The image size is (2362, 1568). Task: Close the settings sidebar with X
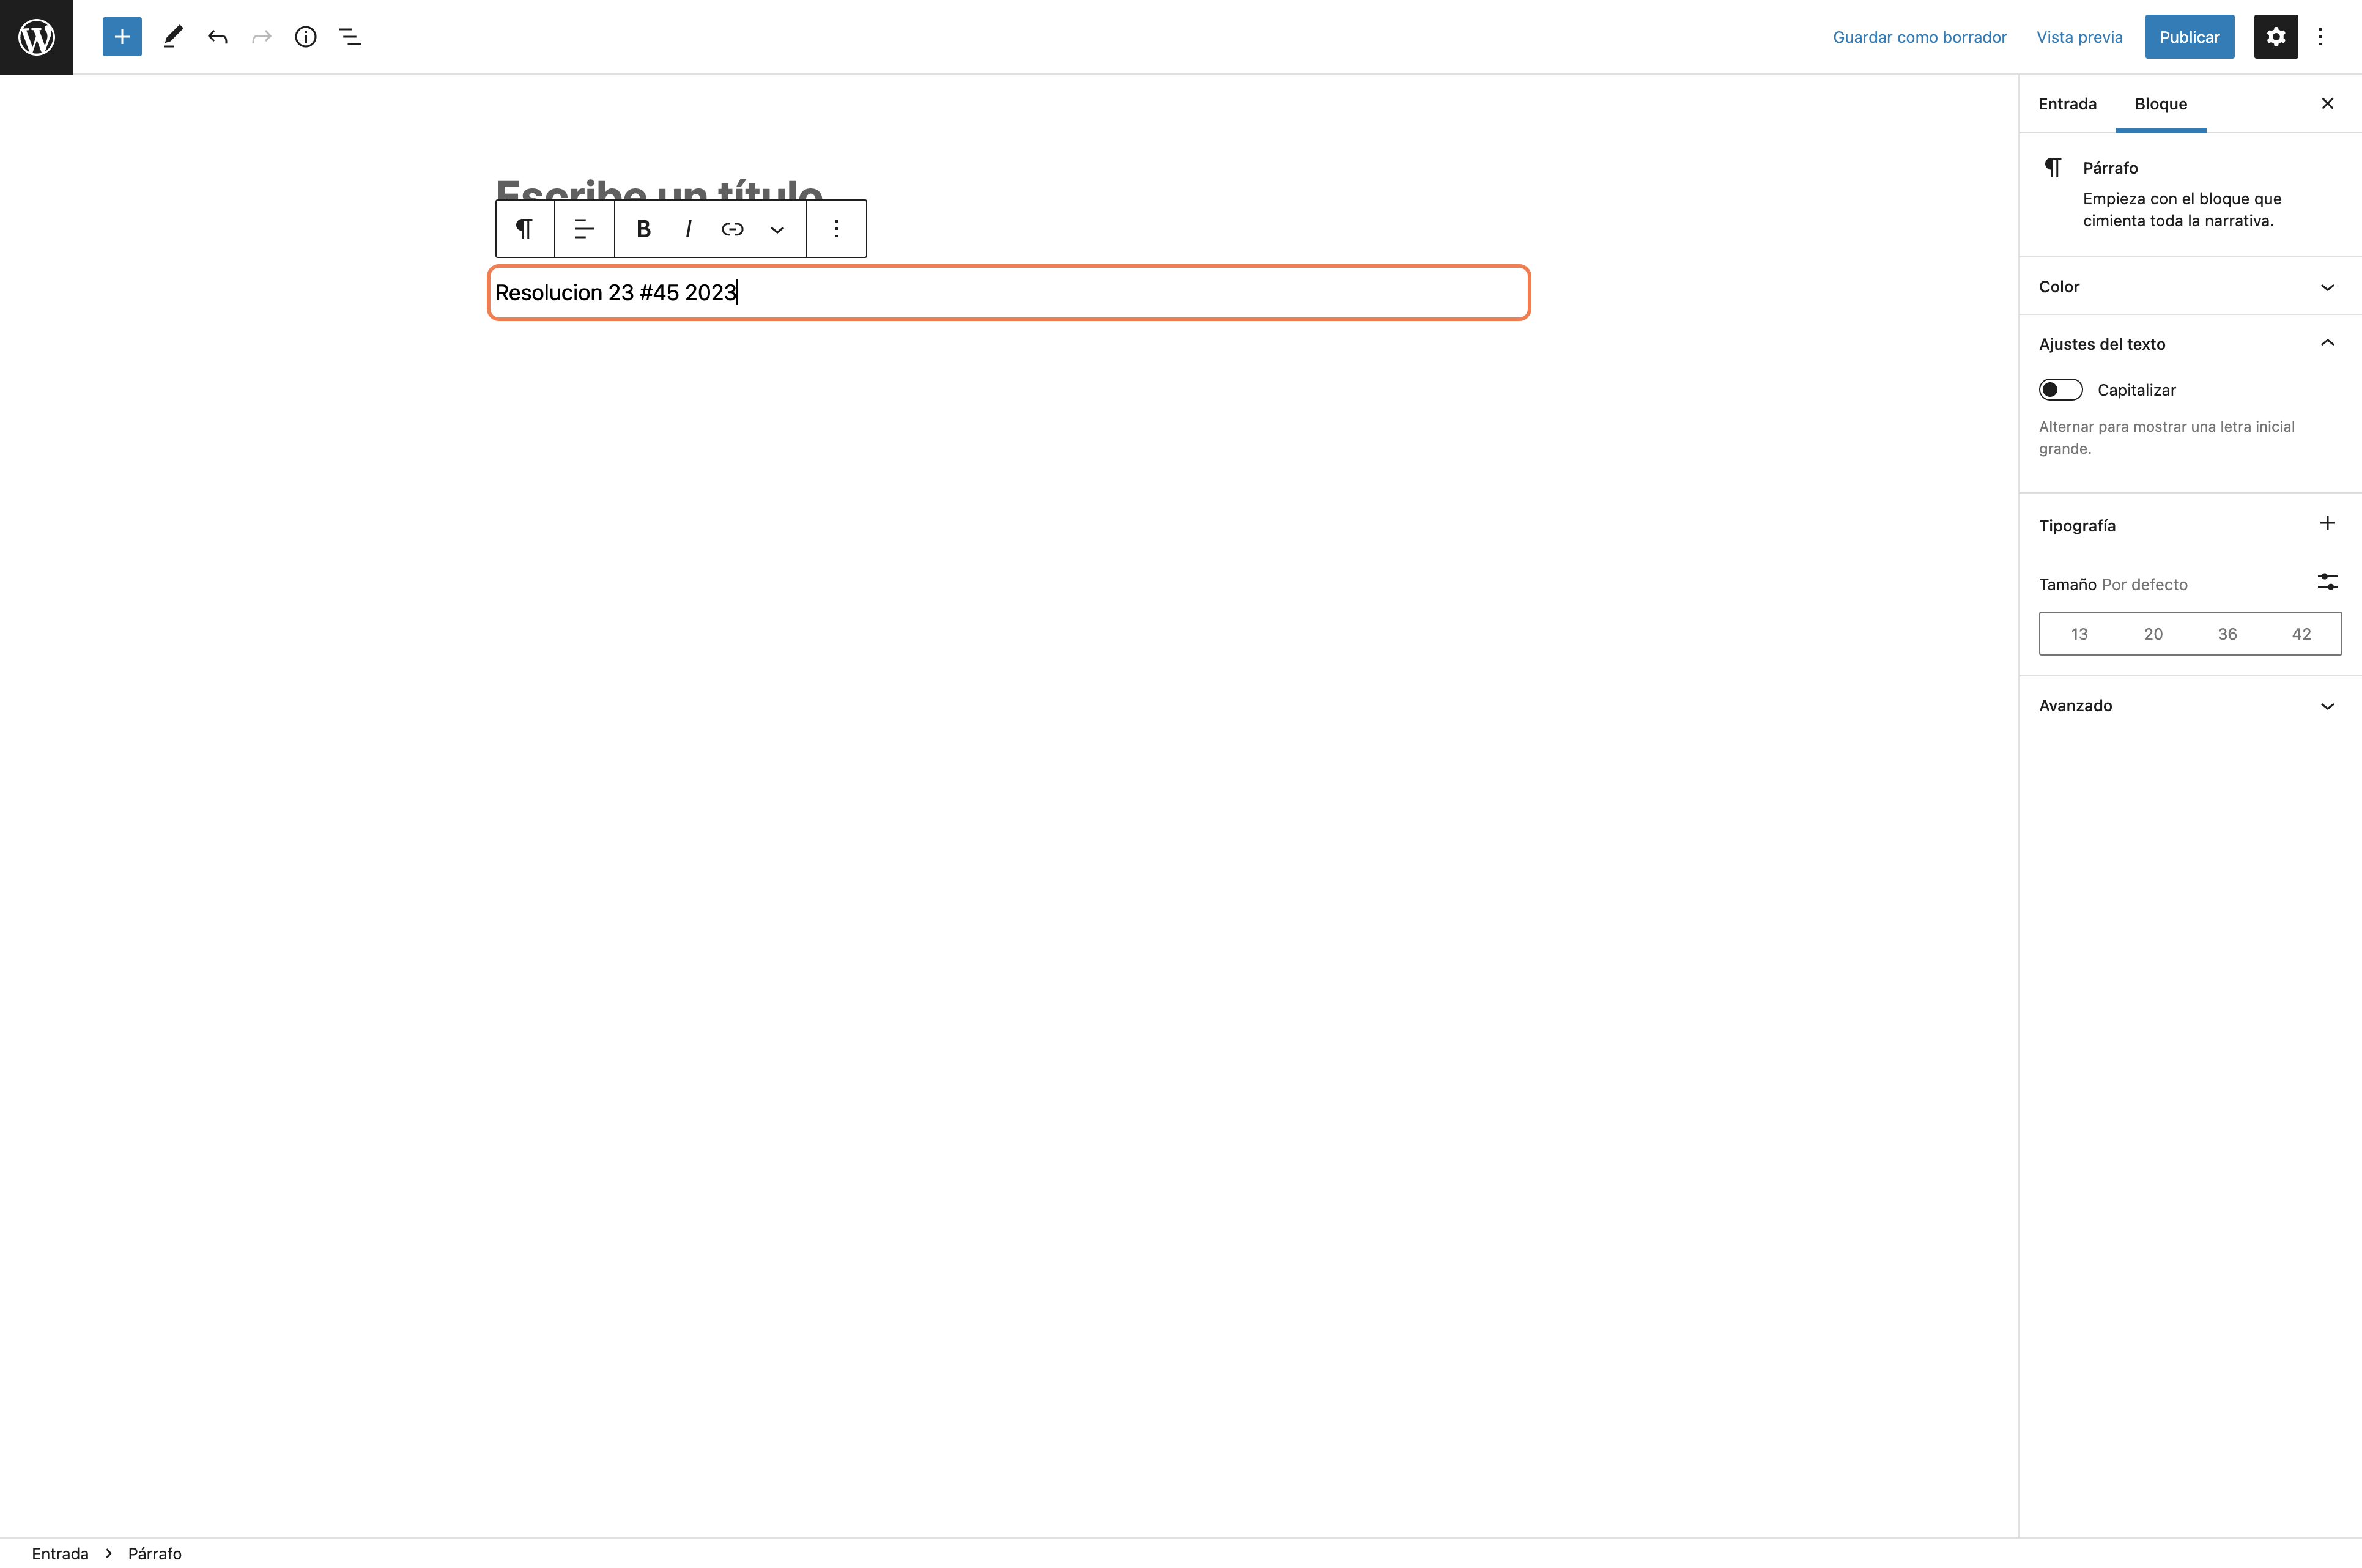2327,104
